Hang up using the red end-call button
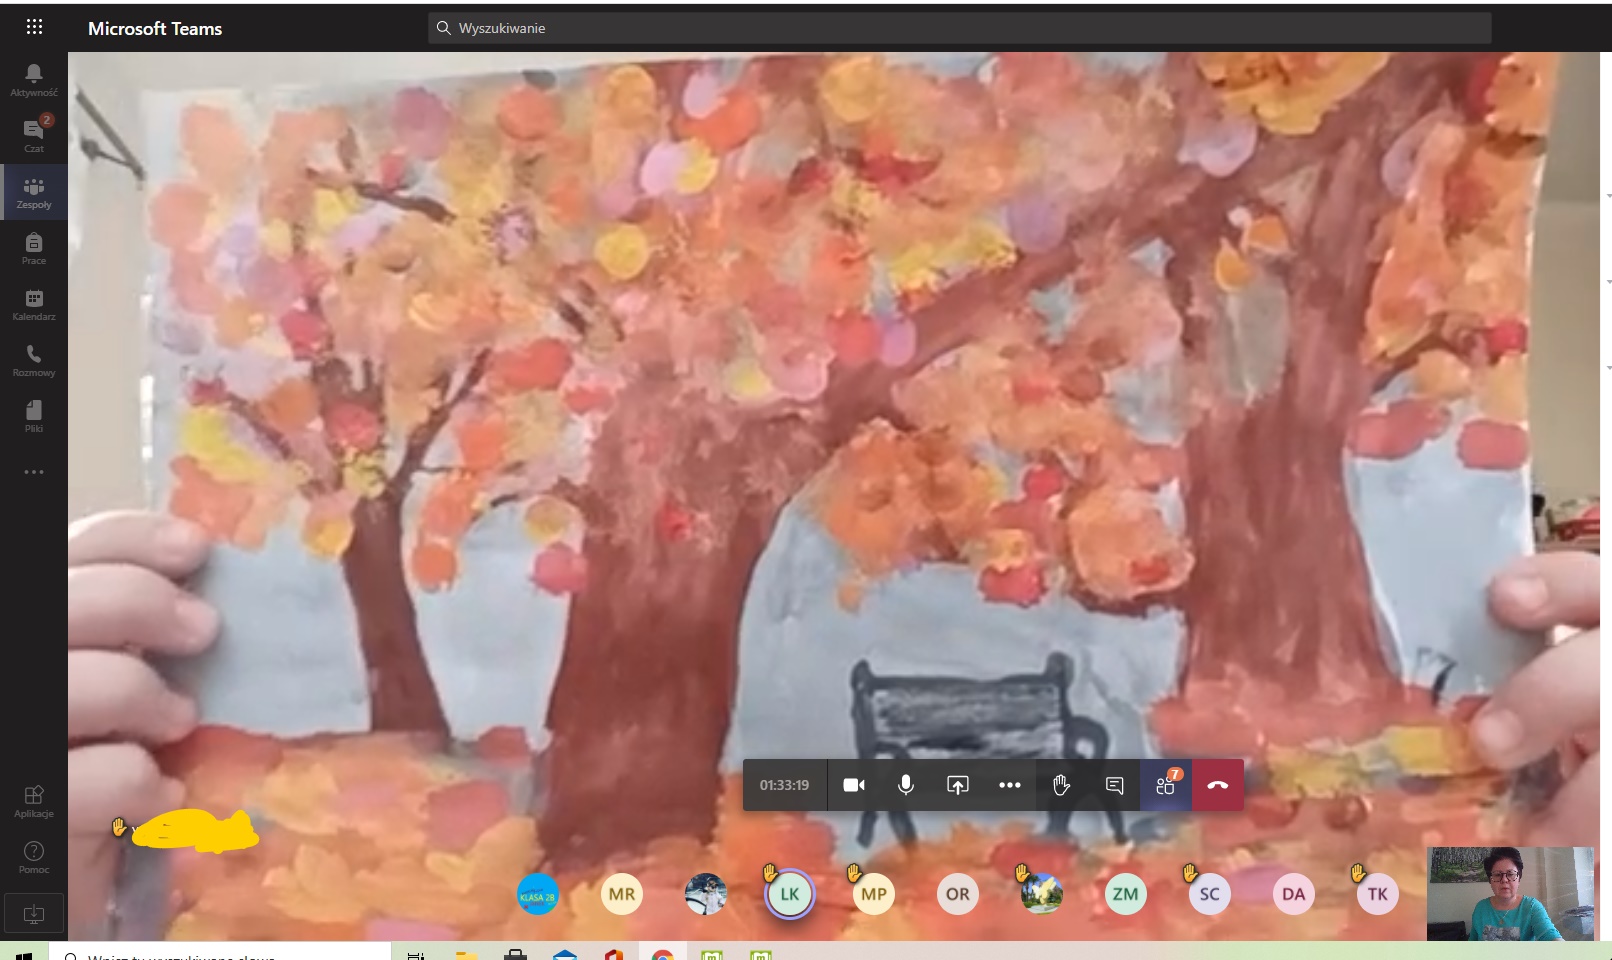Screen dimensions: 1612x960 click(x=1218, y=785)
